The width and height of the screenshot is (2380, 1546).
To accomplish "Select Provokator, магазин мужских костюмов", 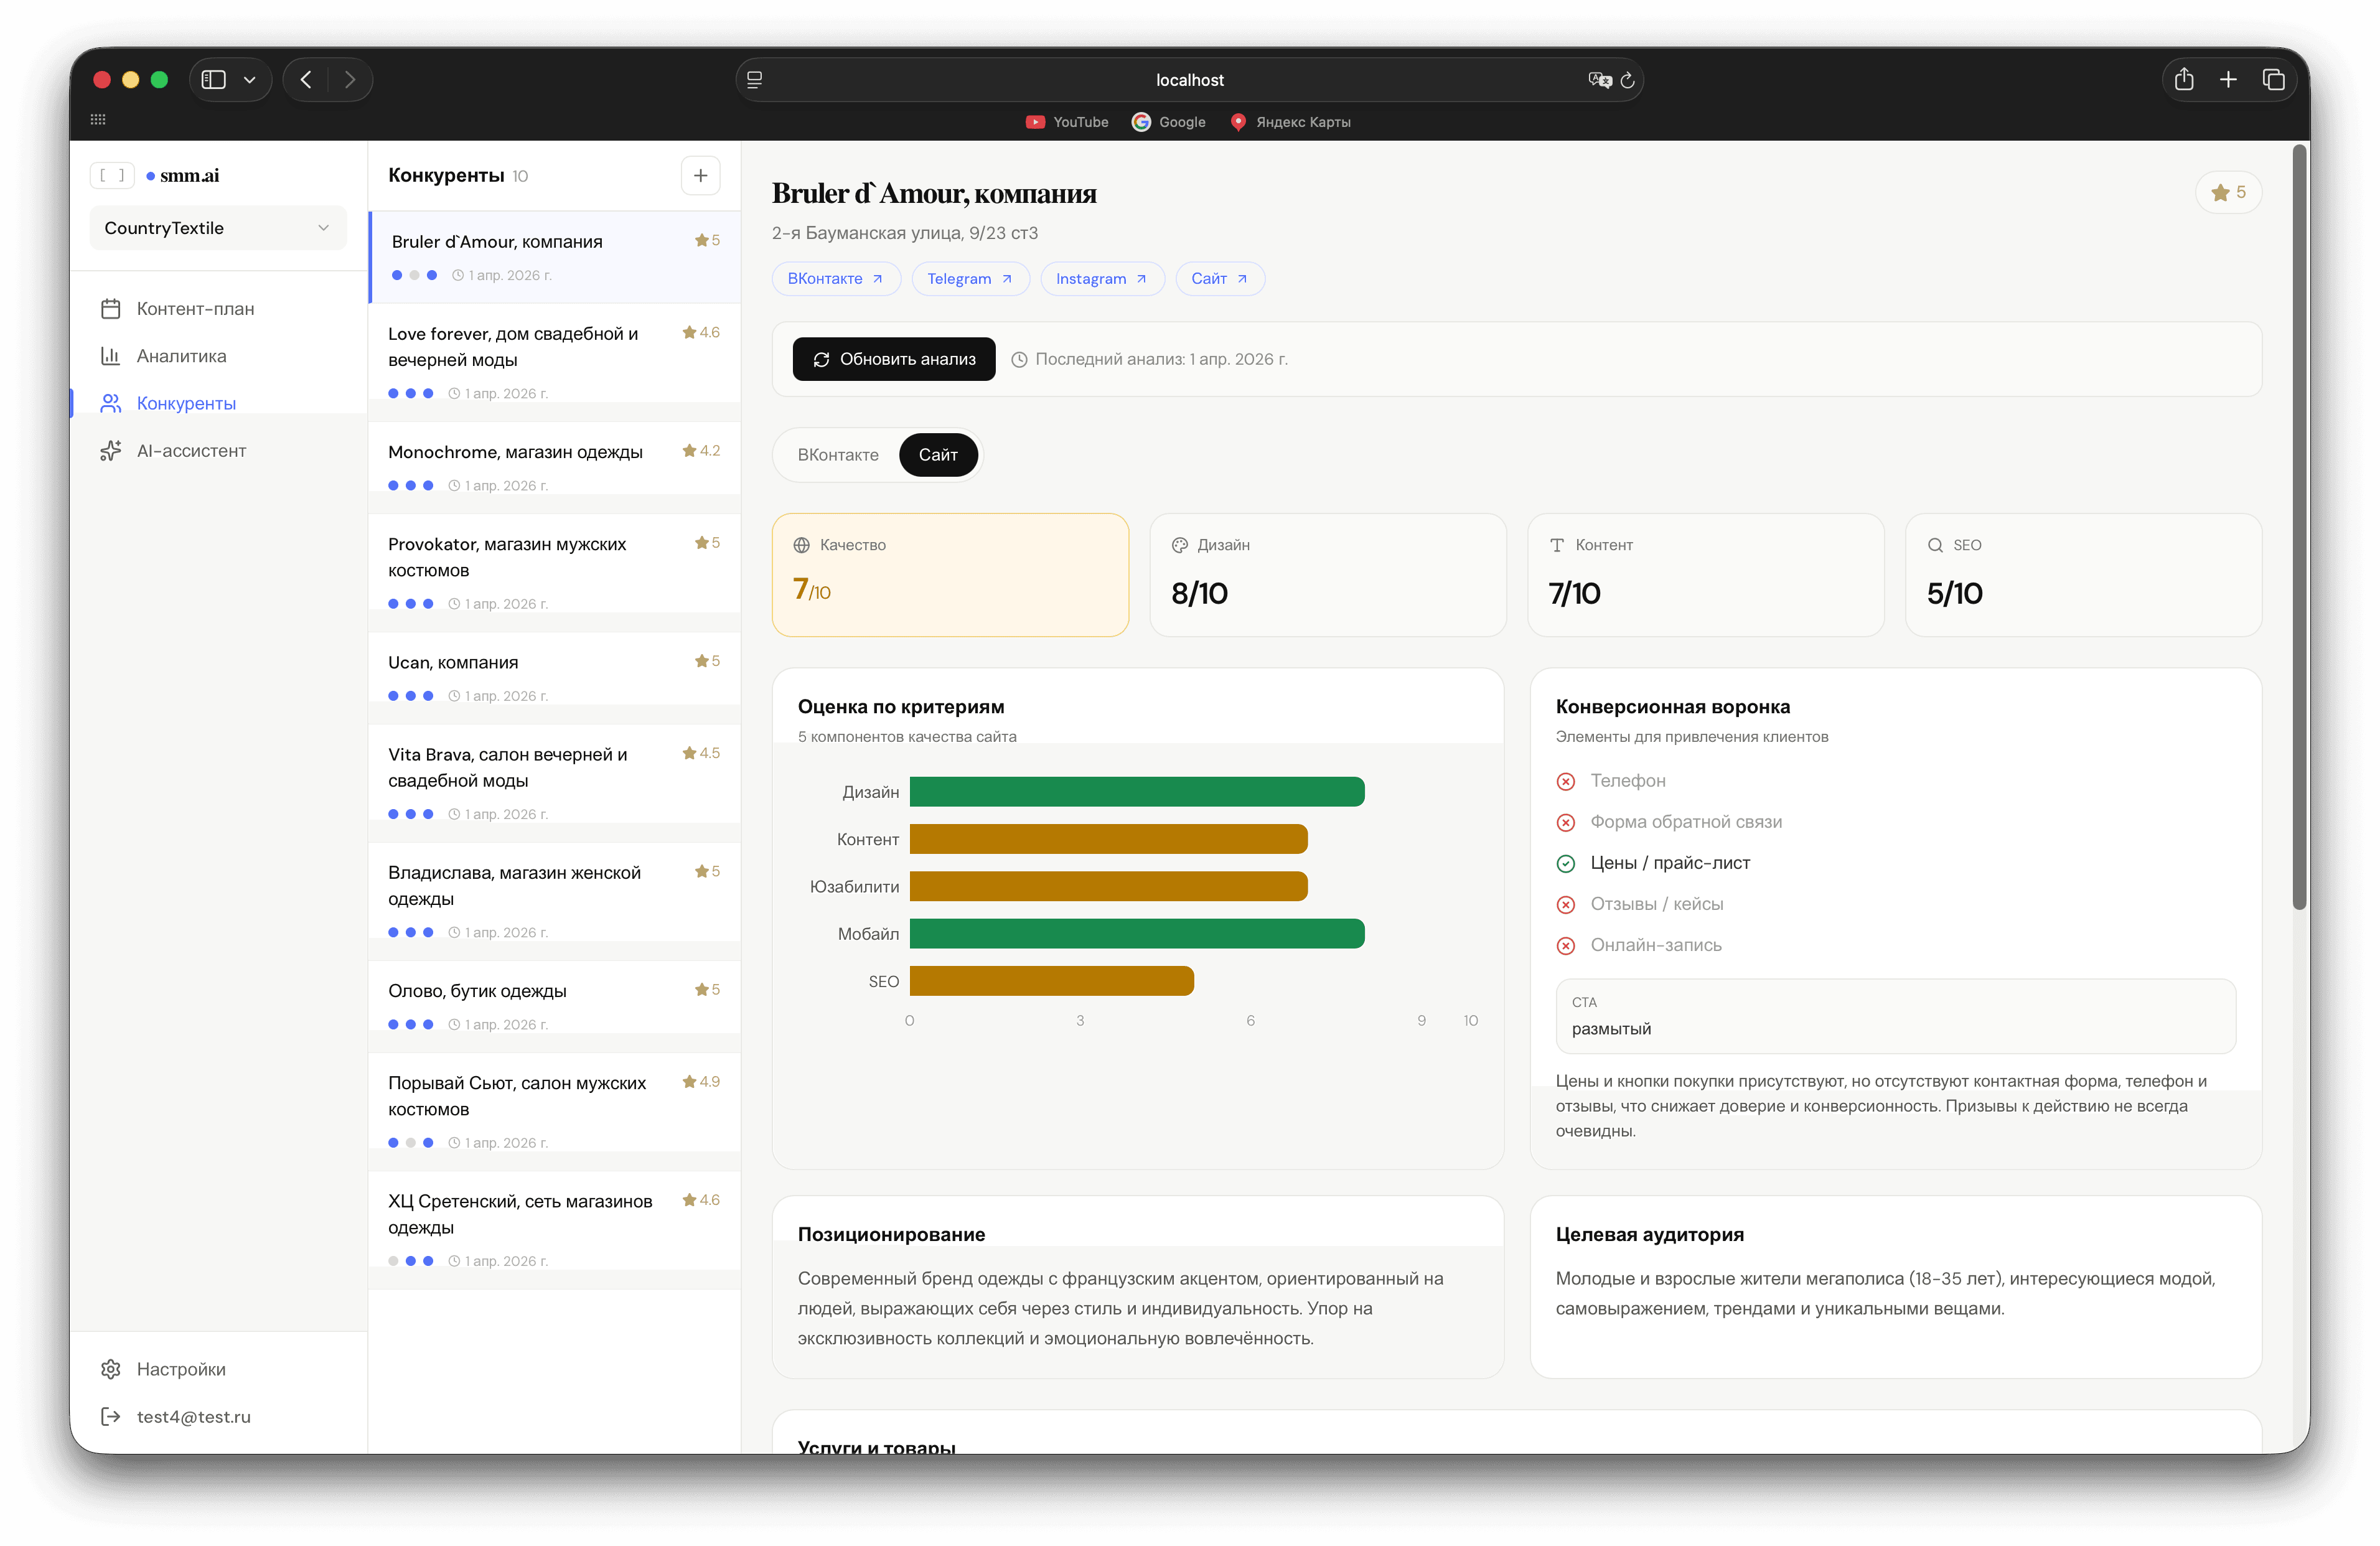I will click(555, 572).
